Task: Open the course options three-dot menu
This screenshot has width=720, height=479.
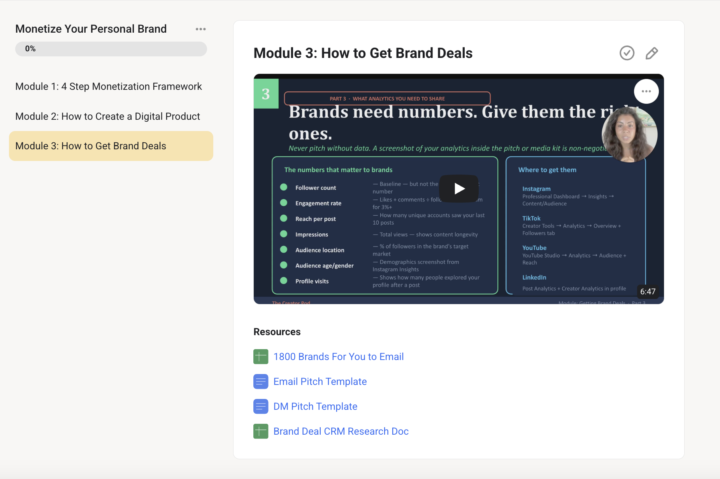Action: (x=201, y=29)
